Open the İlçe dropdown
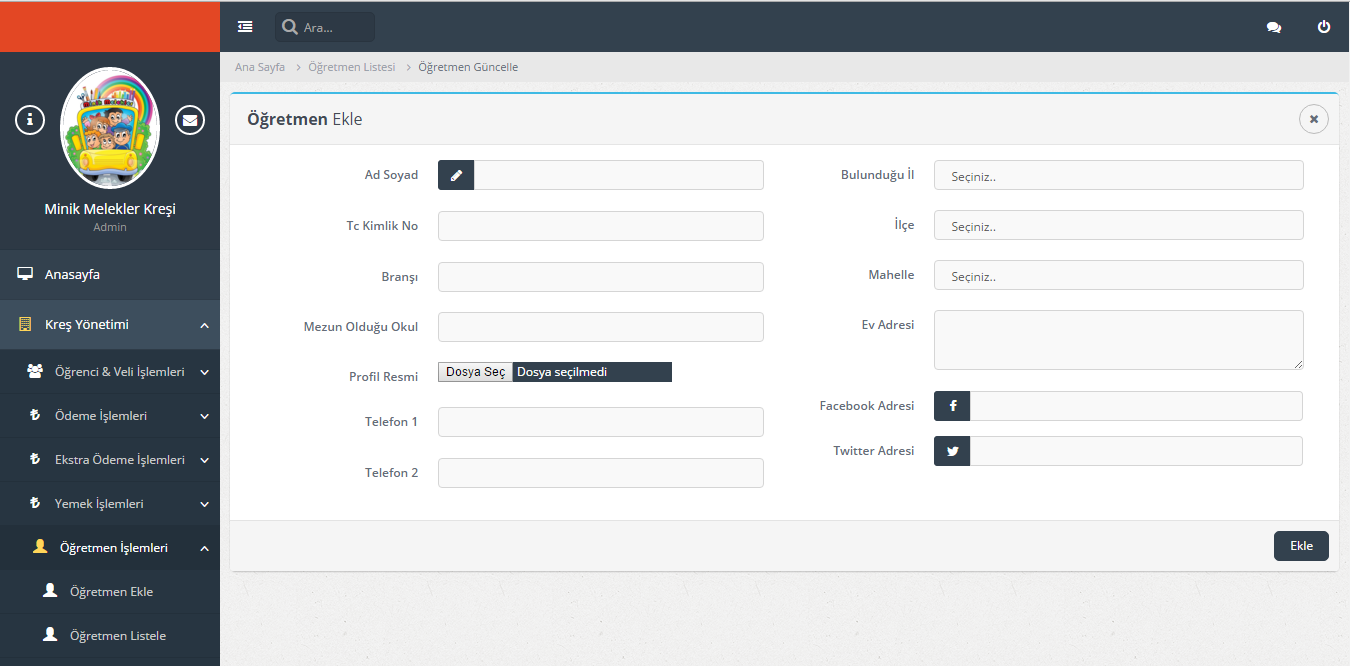Screen dimensions: 1350x666 coord(1118,225)
